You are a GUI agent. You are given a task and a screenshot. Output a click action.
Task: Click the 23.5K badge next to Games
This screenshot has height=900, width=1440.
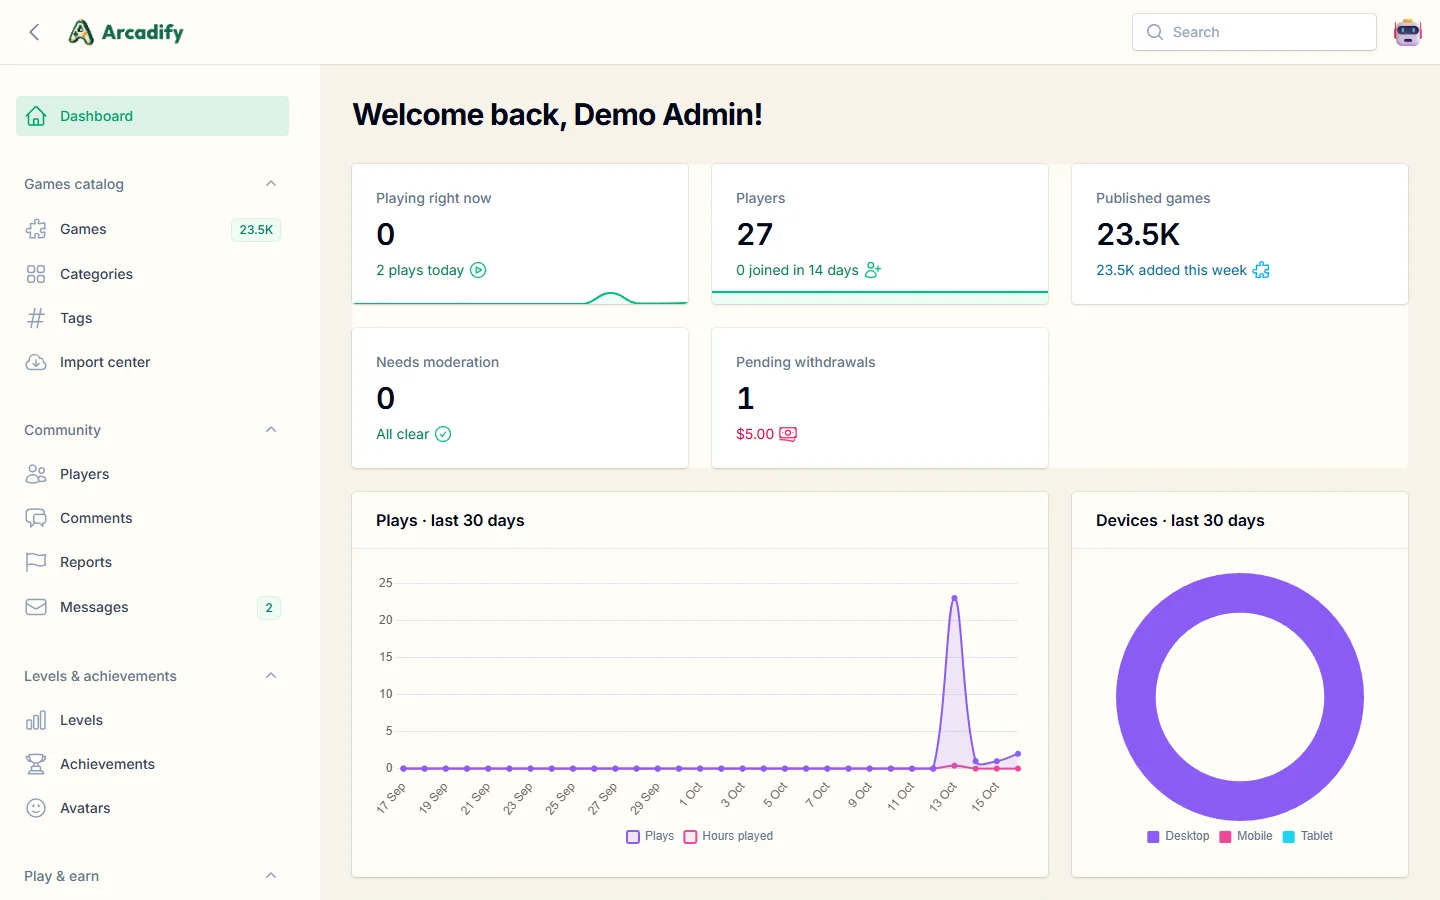(256, 229)
